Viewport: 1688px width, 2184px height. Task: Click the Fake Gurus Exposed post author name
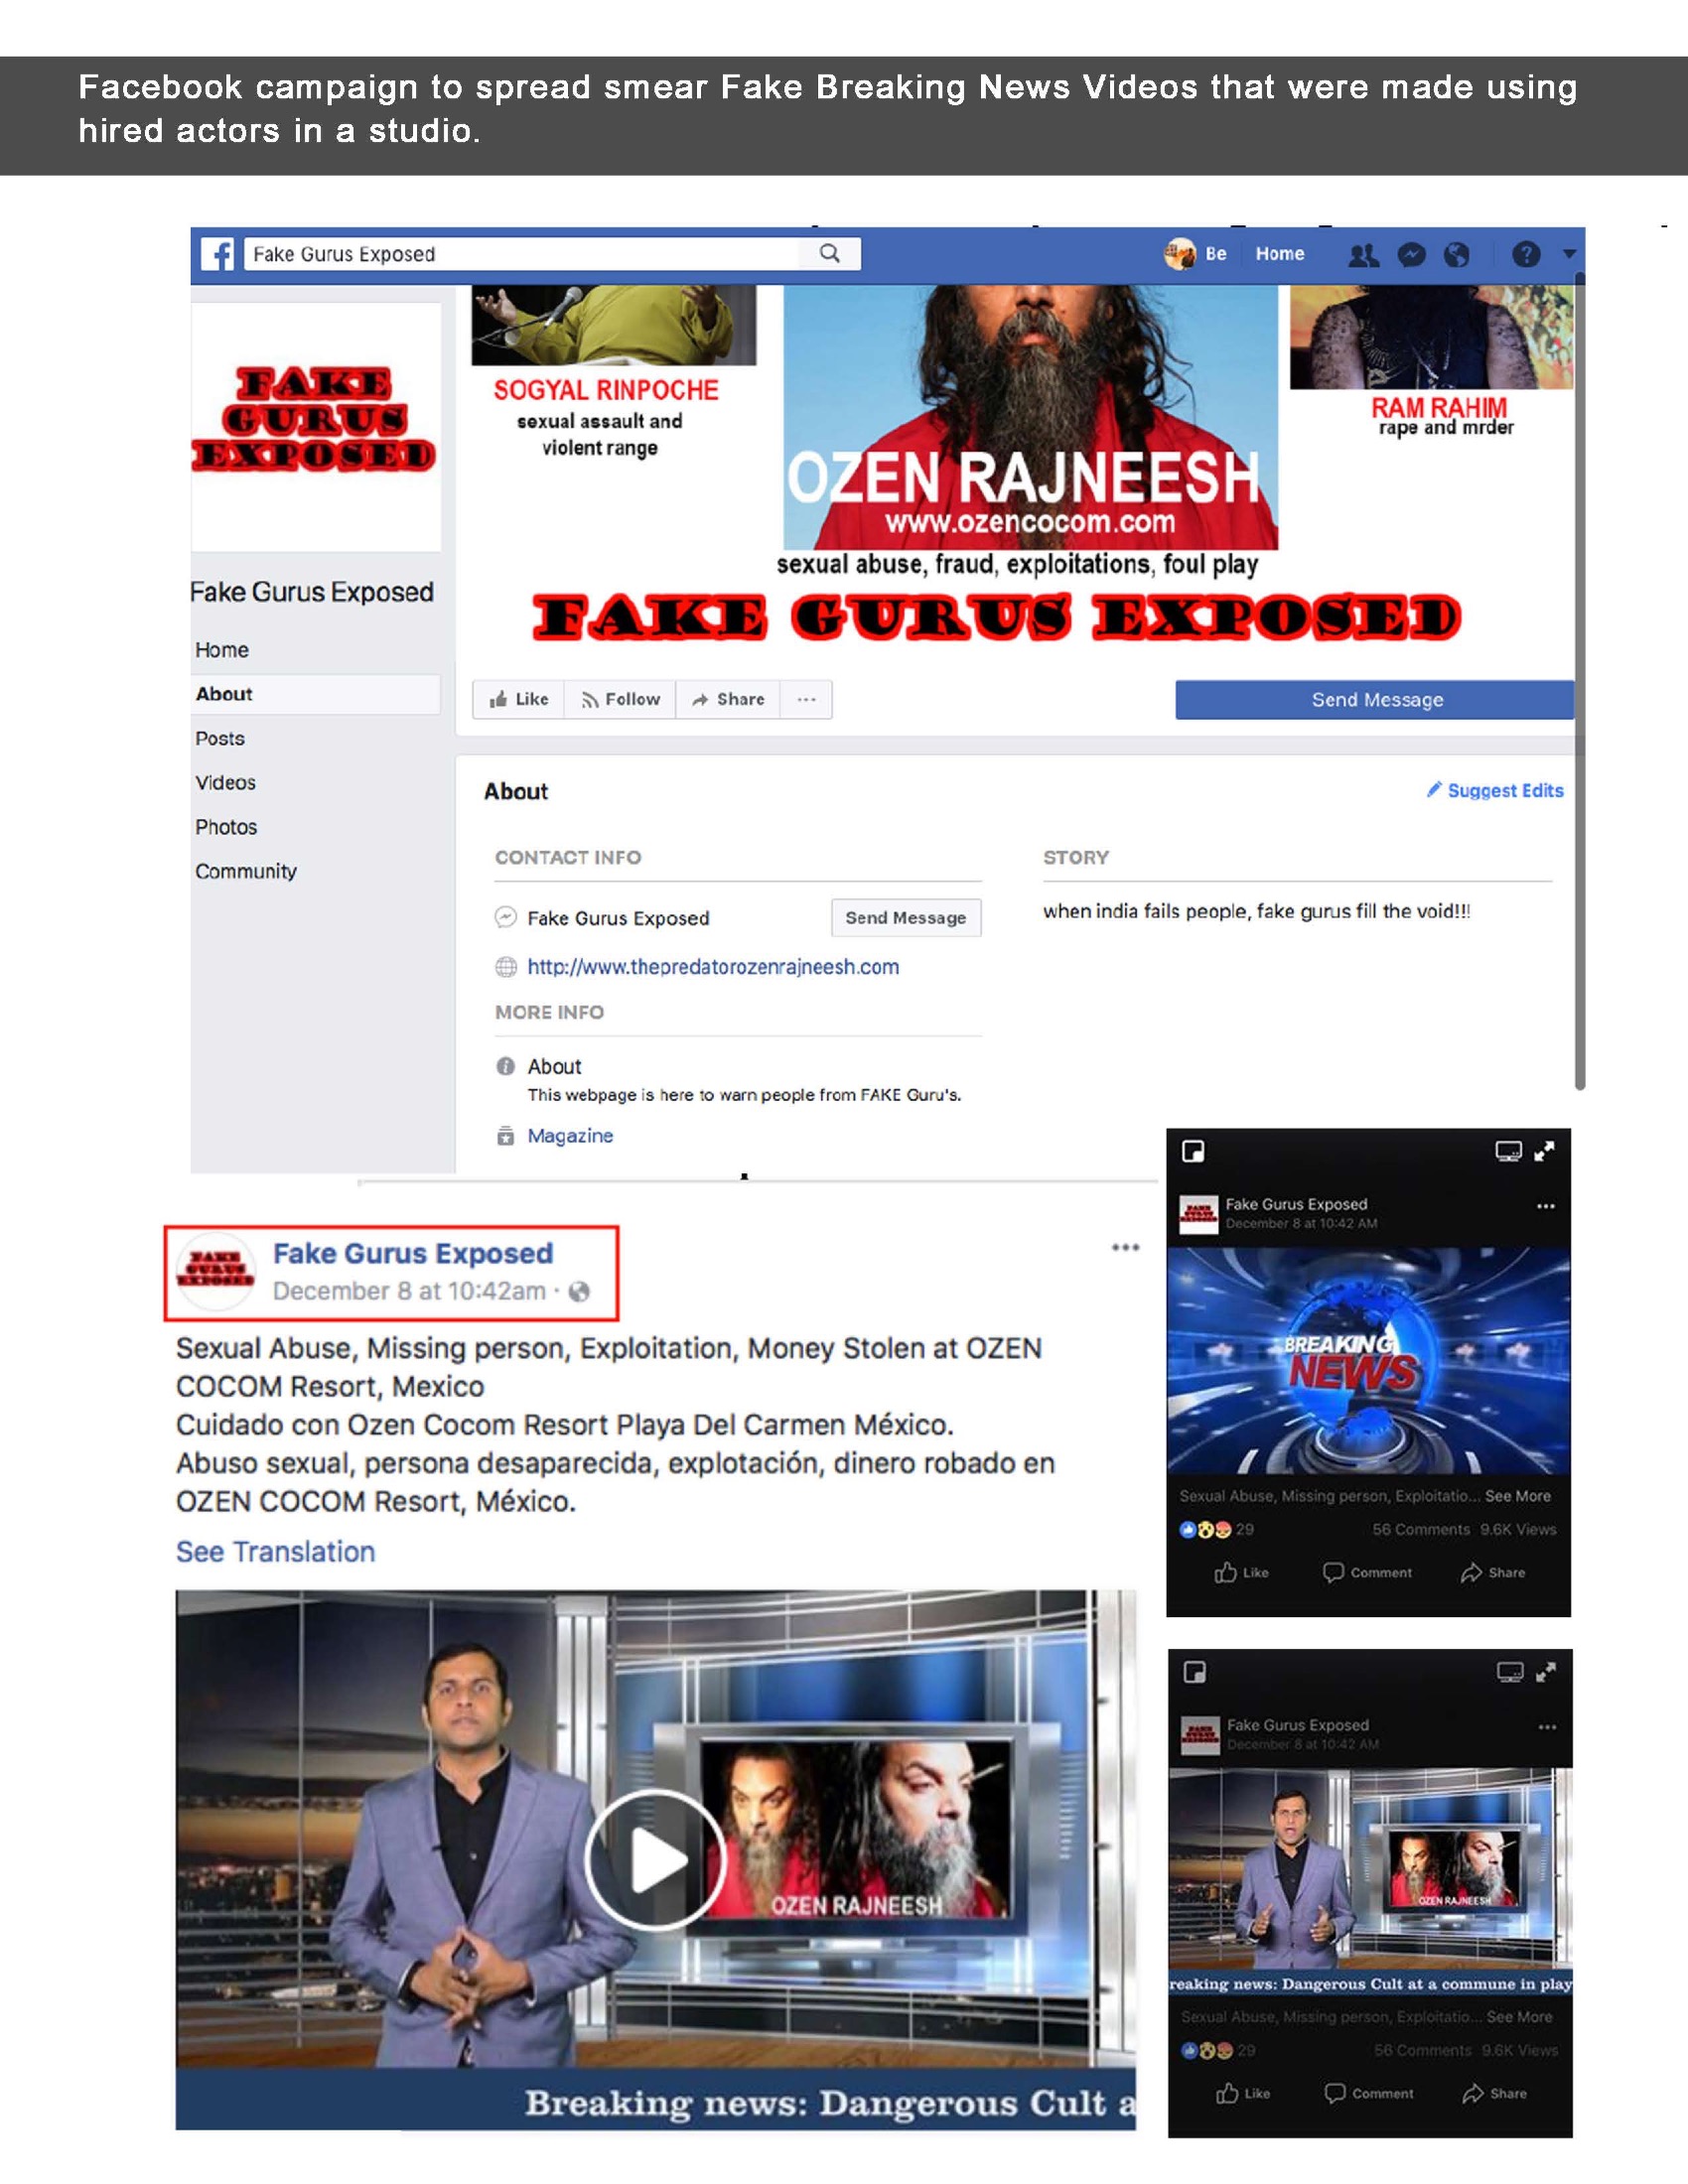click(x=413, y=1254)
